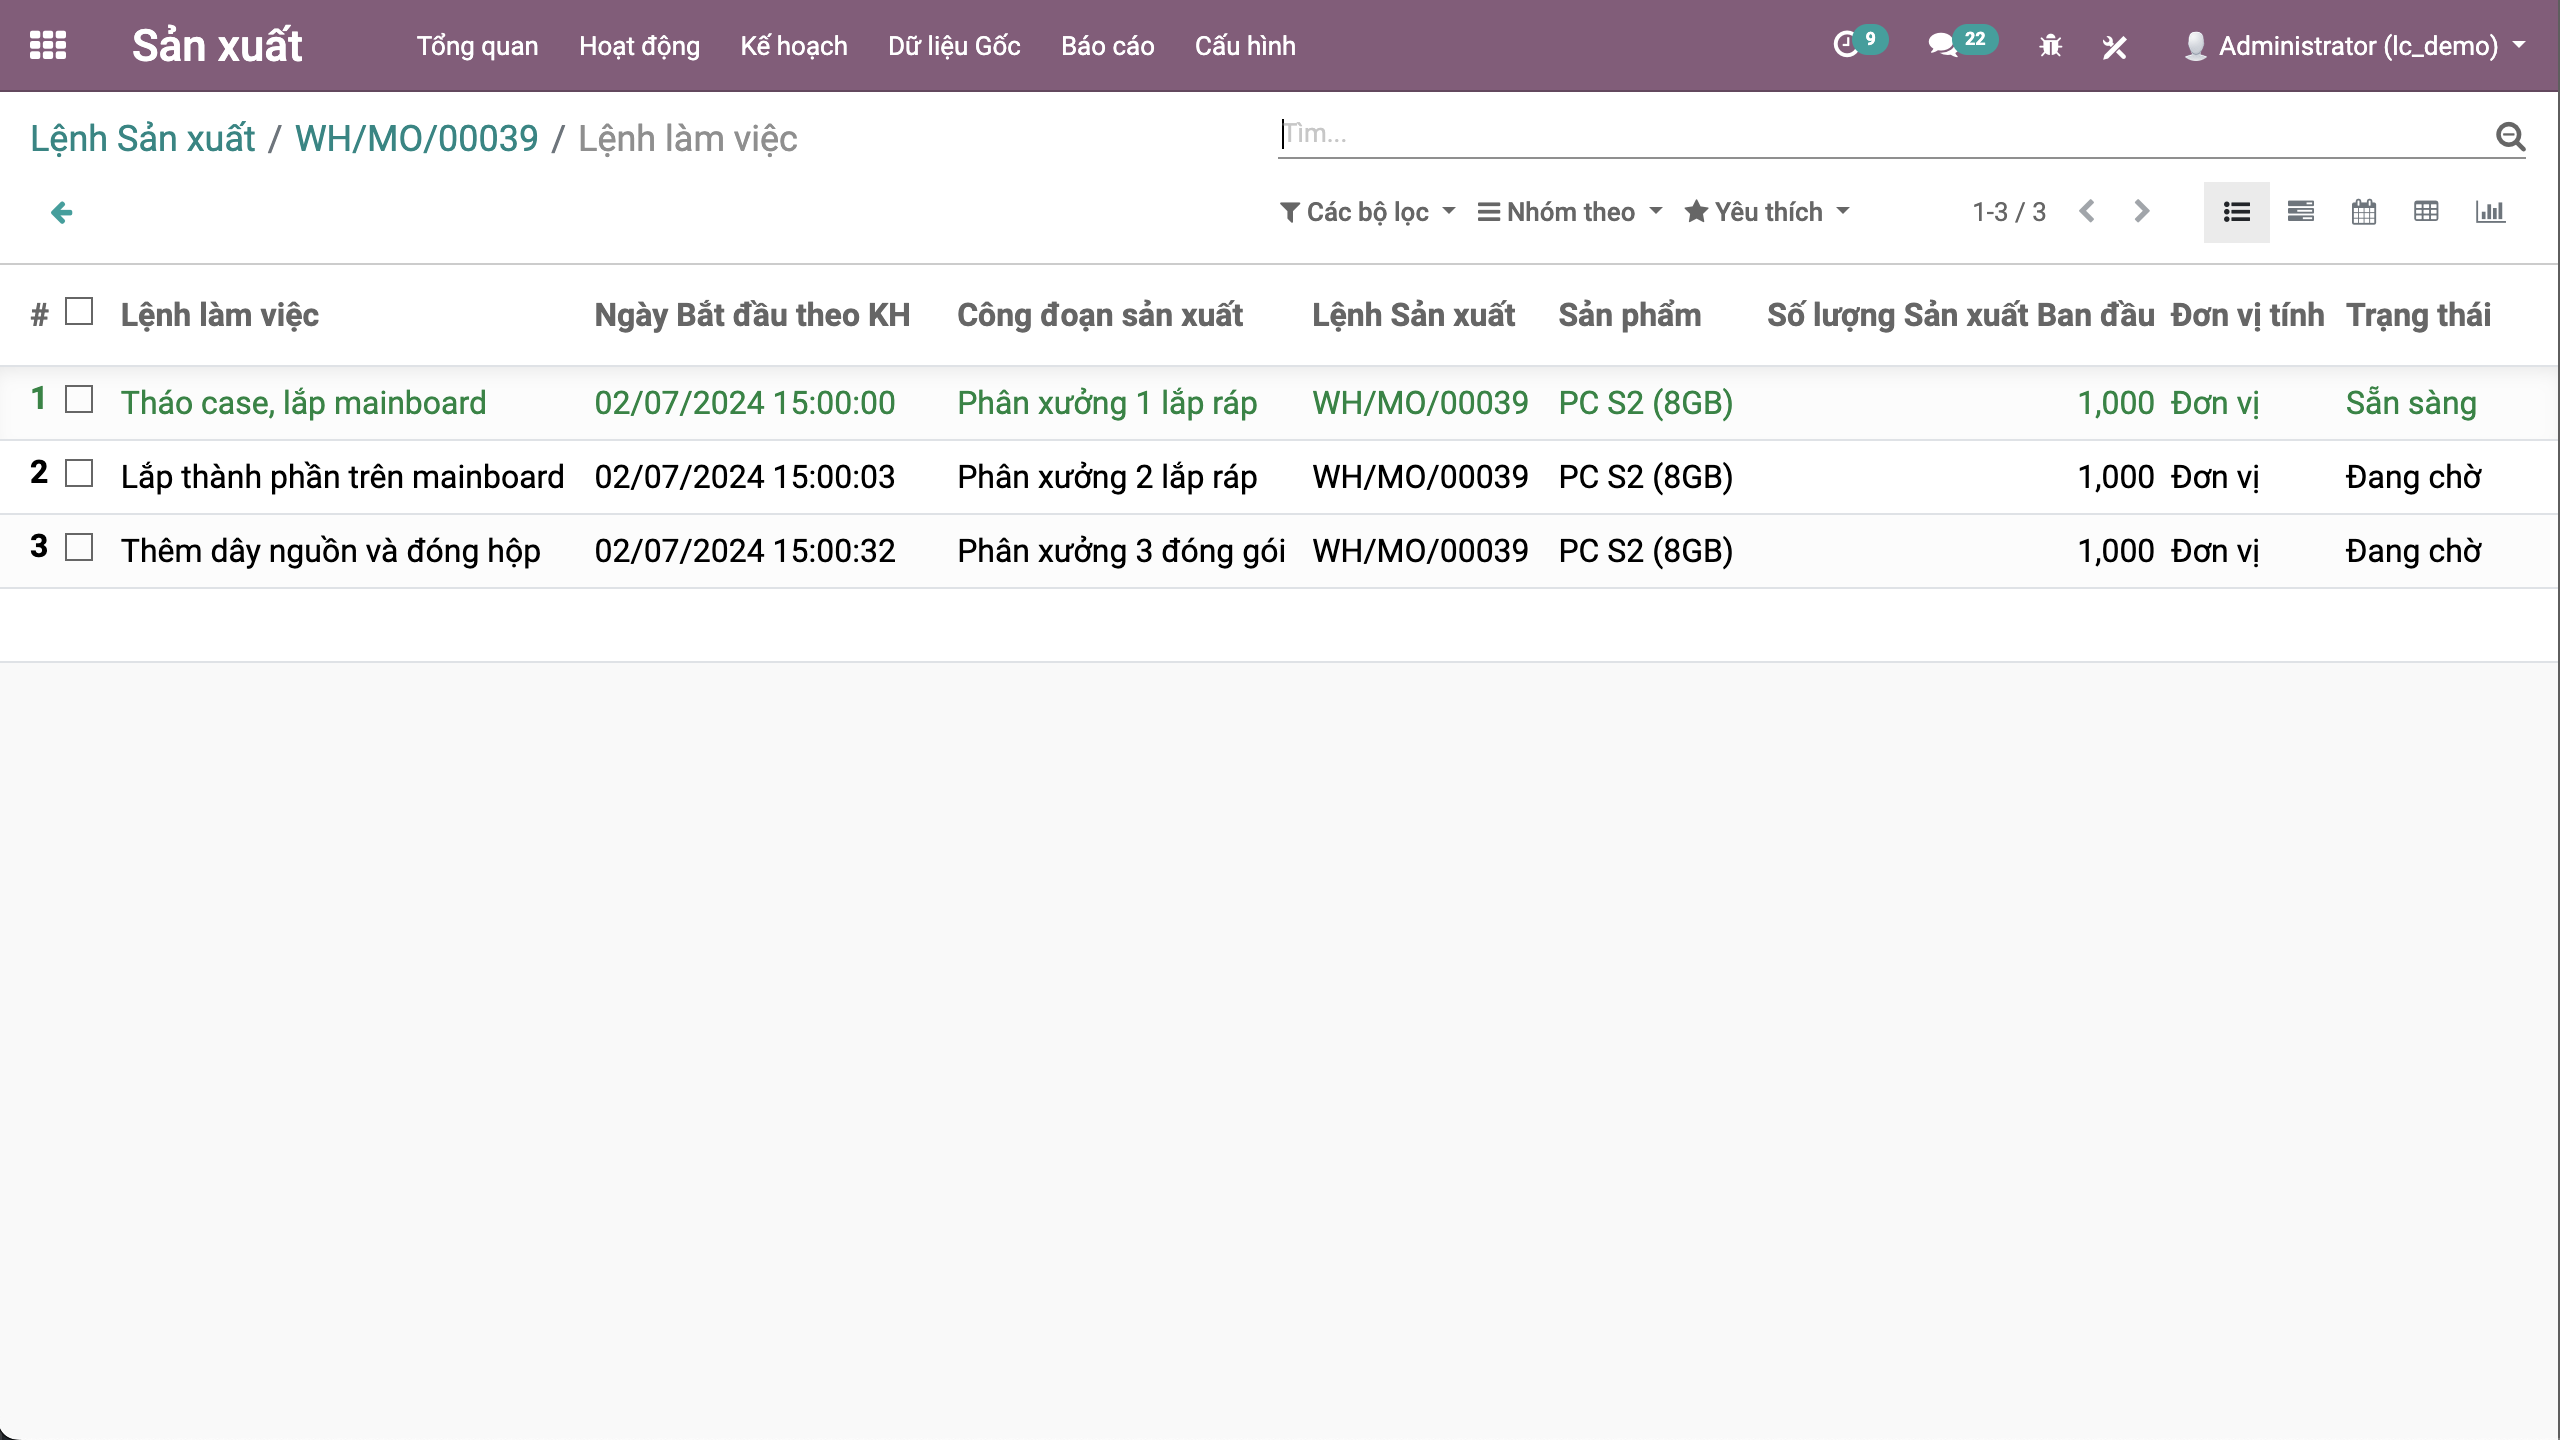Toggle the select-all header checkbox
Screen dimensions: 2560x1440
(79, 312)
